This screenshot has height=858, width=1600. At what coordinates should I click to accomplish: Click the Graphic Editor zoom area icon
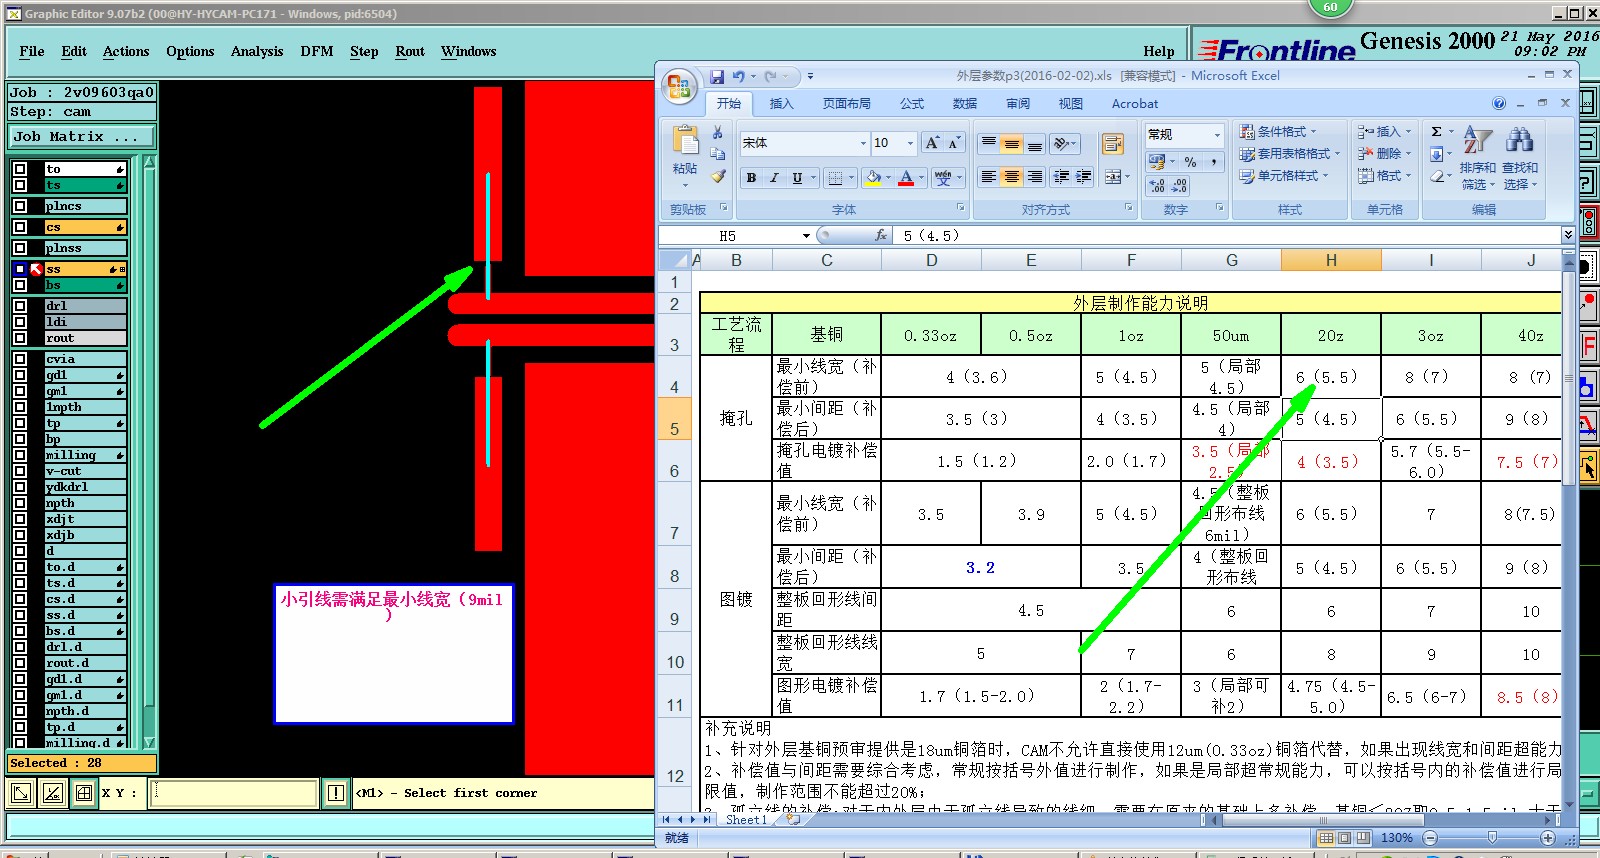click(20, 794)
